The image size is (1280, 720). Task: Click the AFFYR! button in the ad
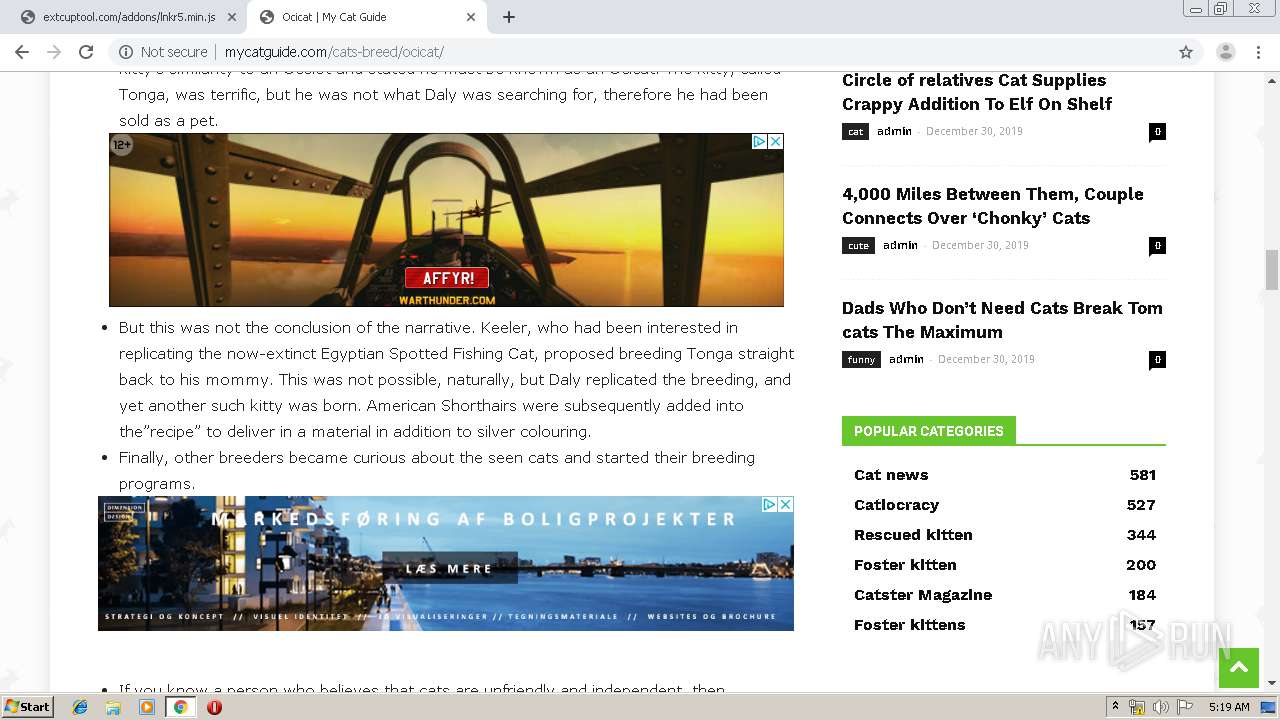[x=446, y=278]
